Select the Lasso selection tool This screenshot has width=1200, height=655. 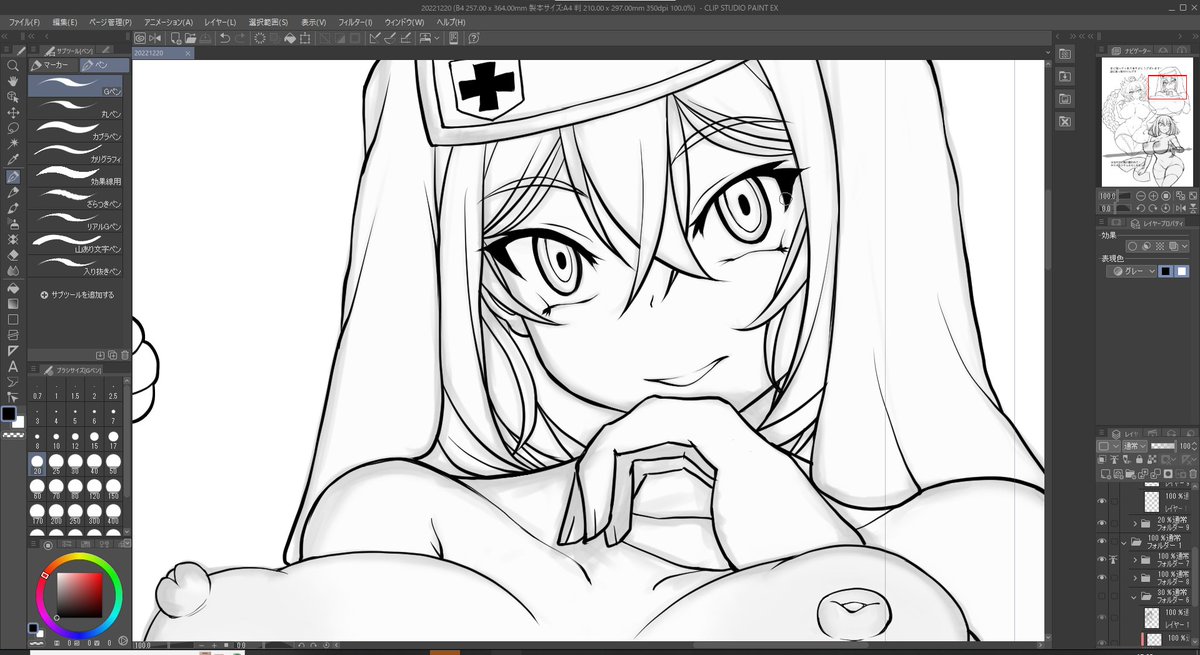tap(13, 129)
